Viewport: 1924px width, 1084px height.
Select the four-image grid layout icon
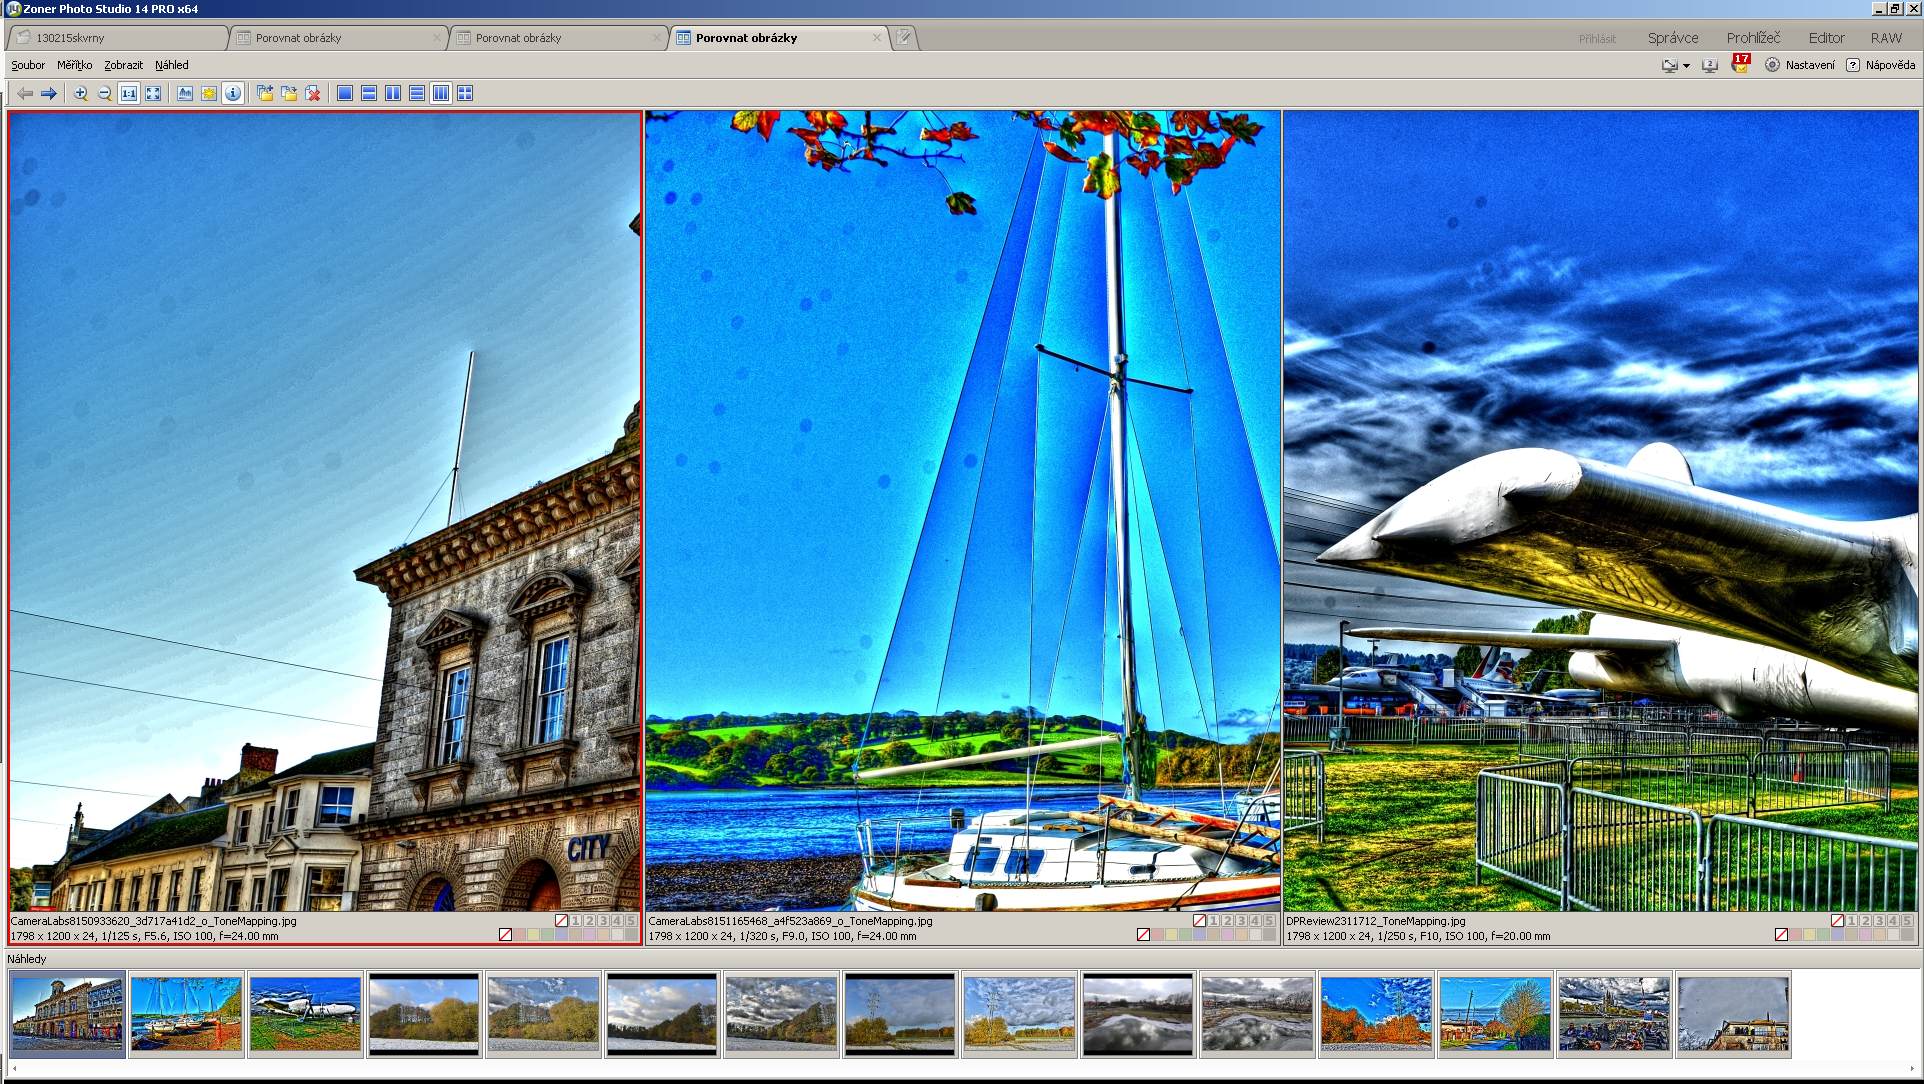point(465,93)
